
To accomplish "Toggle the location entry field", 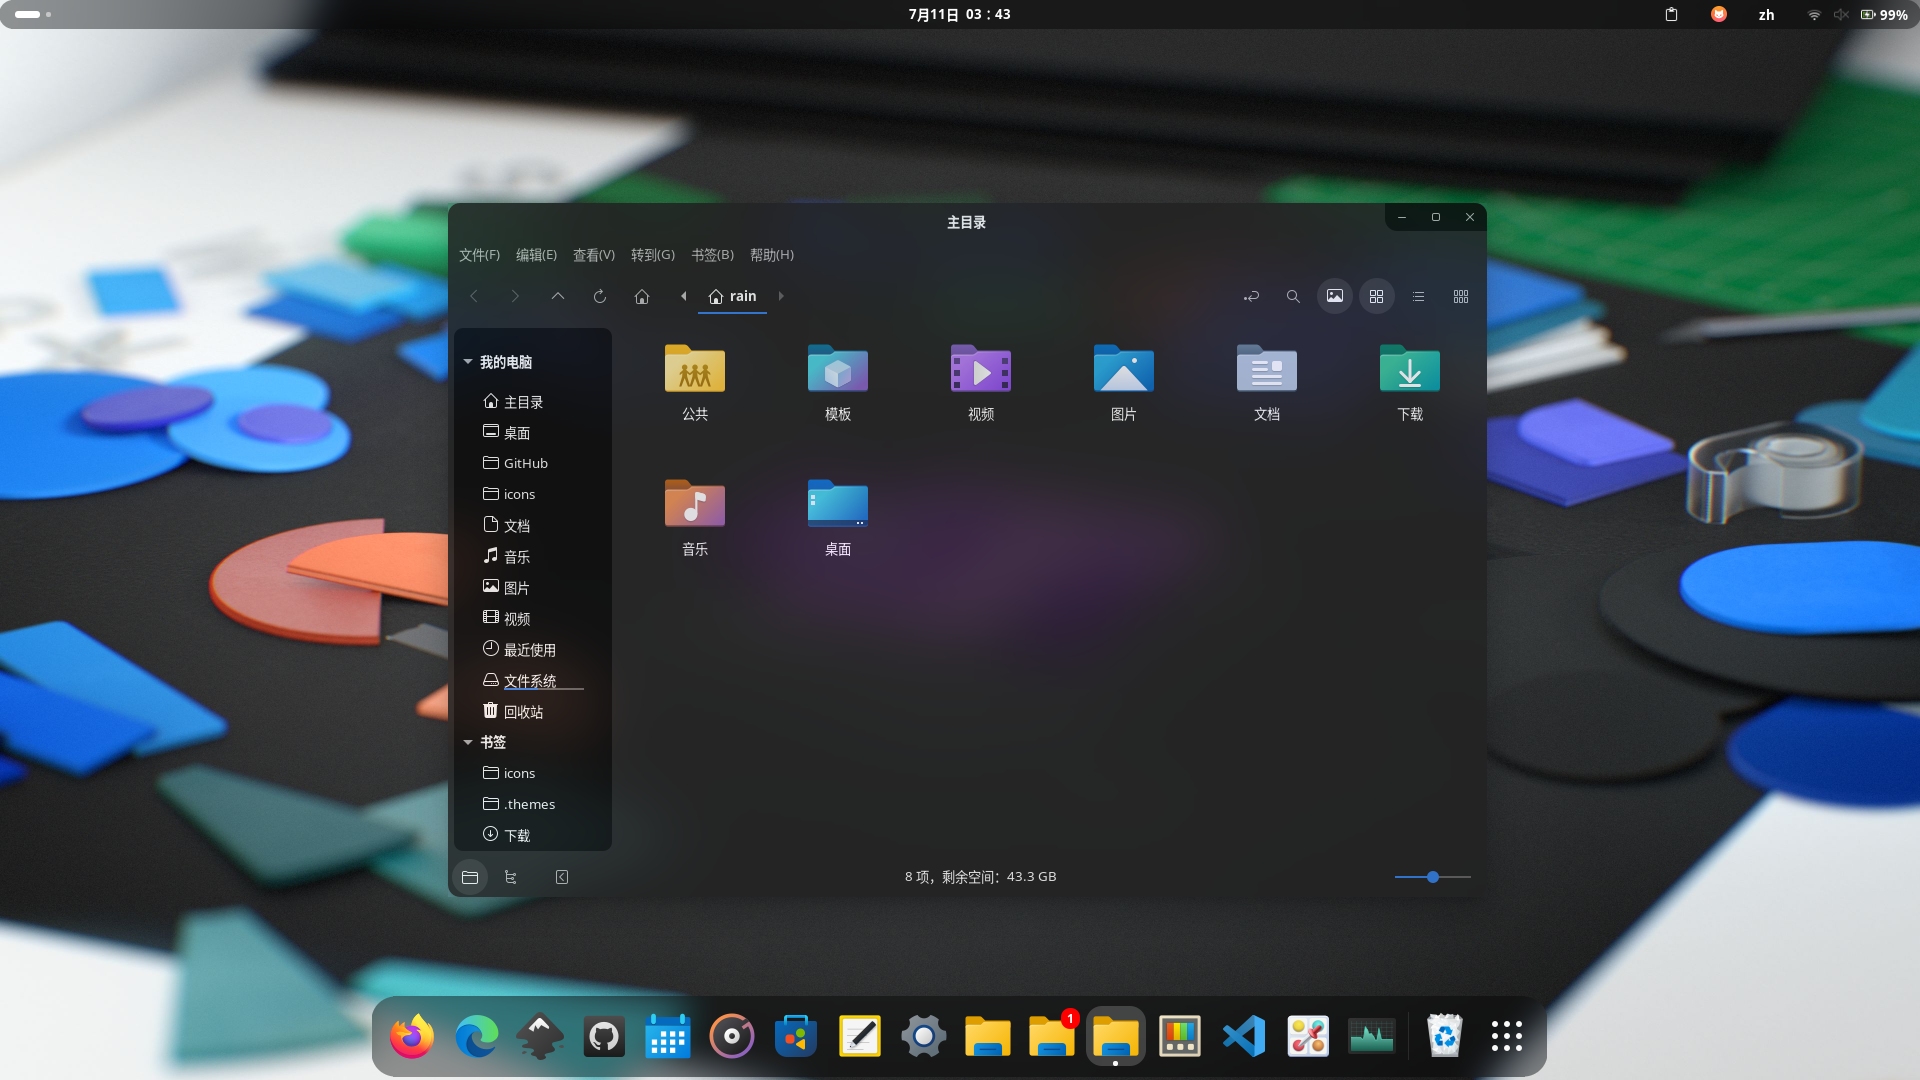I will pyautogui.click(x=1251, y=296).
